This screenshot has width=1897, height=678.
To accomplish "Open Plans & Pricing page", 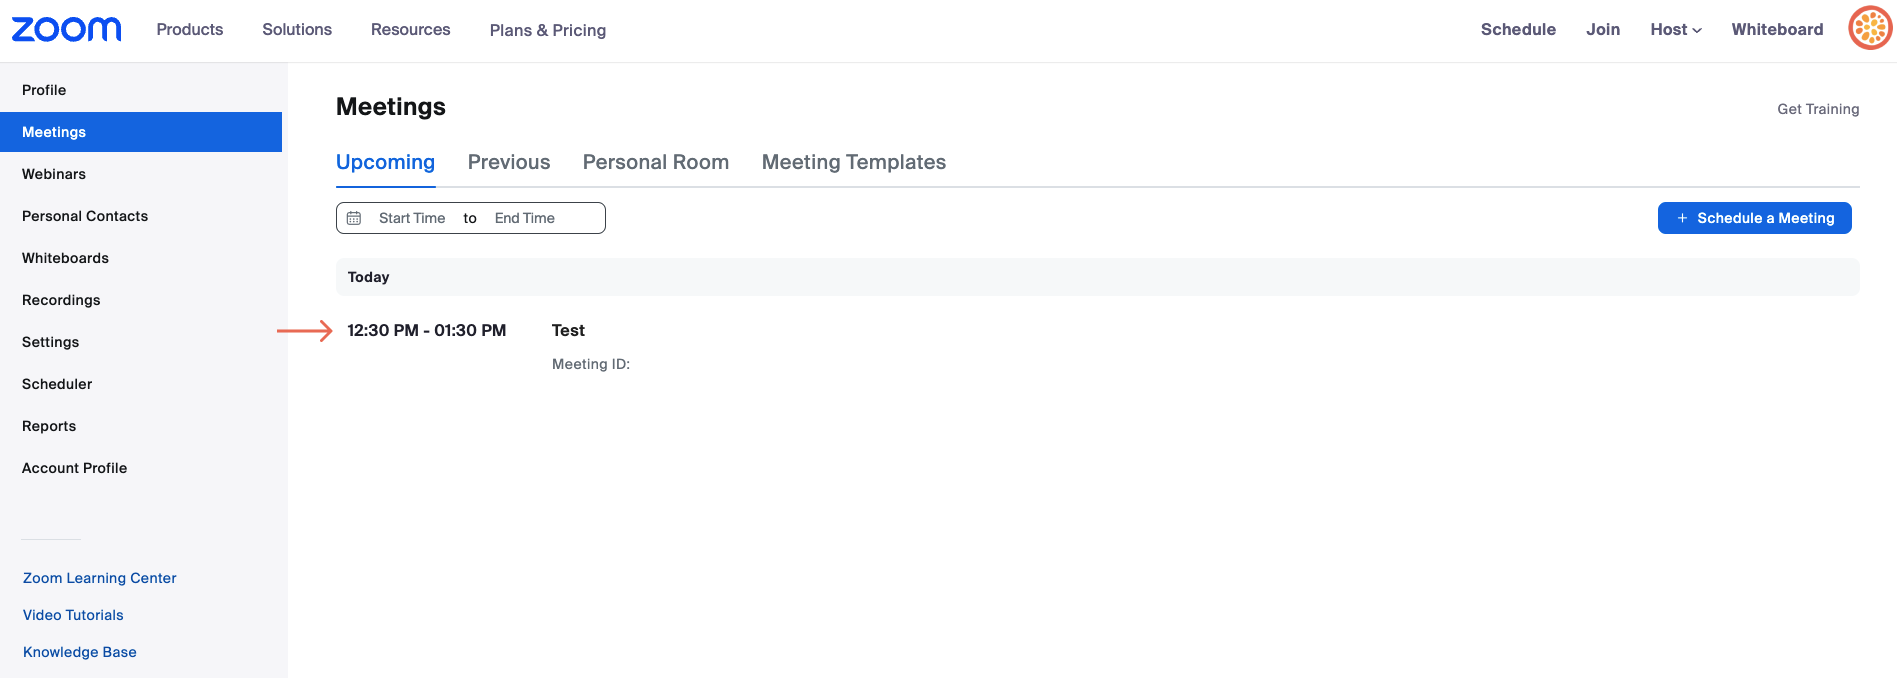I will pyautogui.click(x=548, y=30).
